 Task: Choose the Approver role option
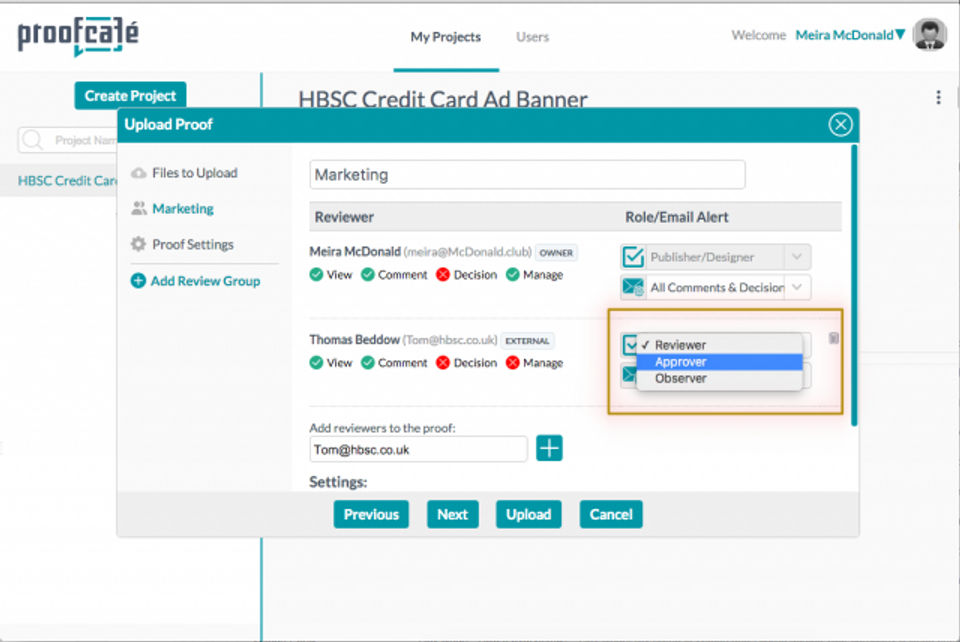click(719, 362)
